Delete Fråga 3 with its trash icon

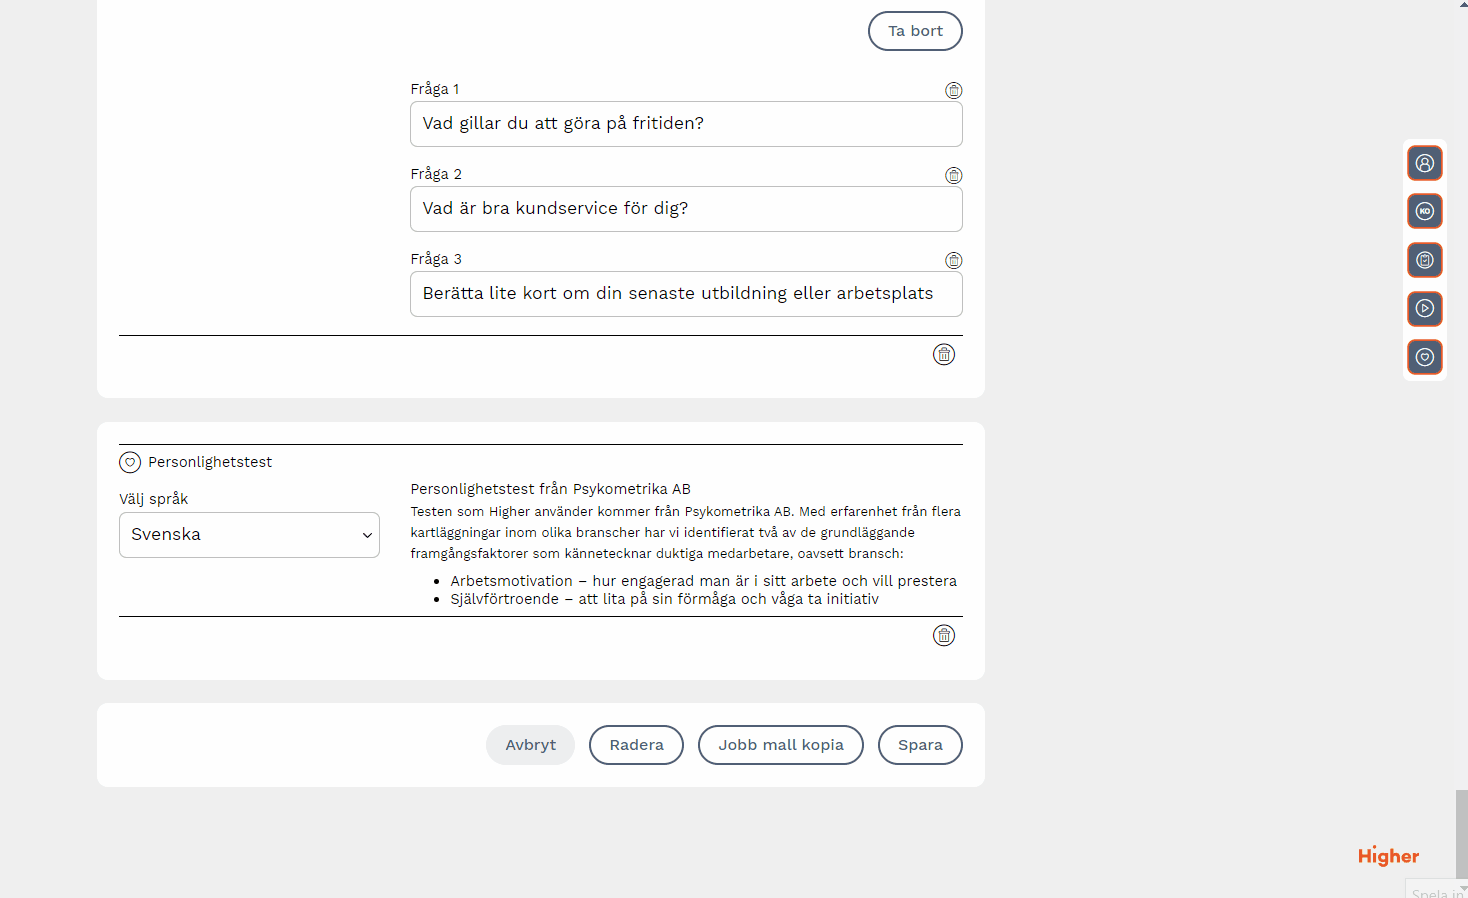pos(954,260)
